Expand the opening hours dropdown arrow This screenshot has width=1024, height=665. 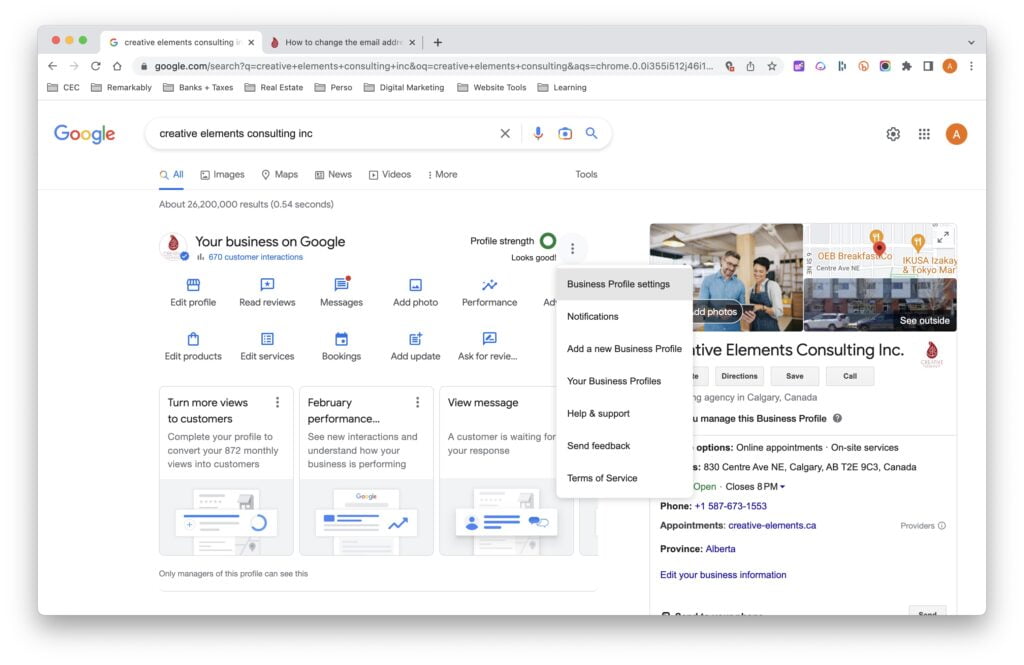[782, 487]
